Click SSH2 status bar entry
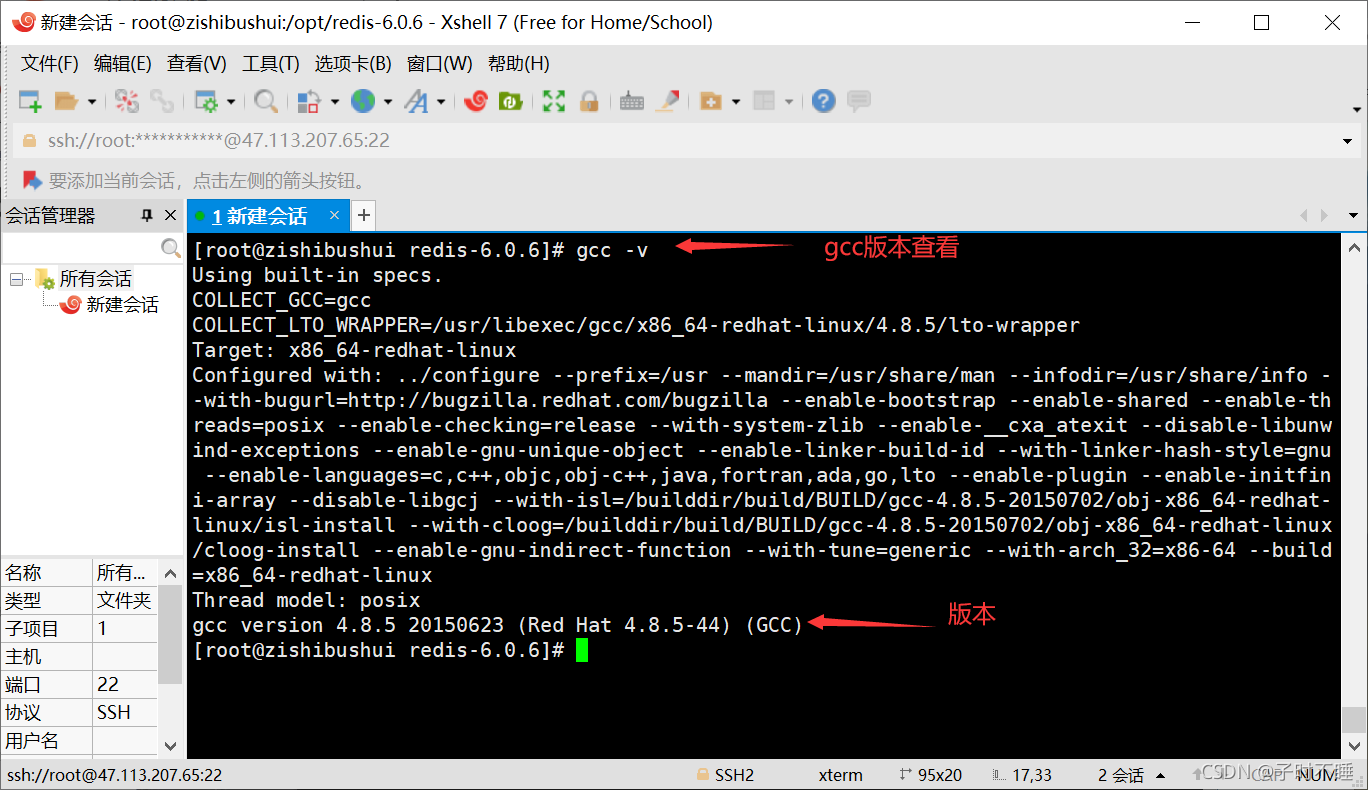This screenshot has width=1368, height=790. click(x=725, y=775)
